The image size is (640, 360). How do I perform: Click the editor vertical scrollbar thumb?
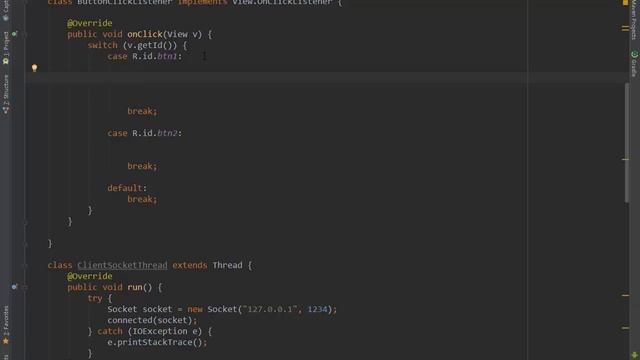(x=627, y=142)
